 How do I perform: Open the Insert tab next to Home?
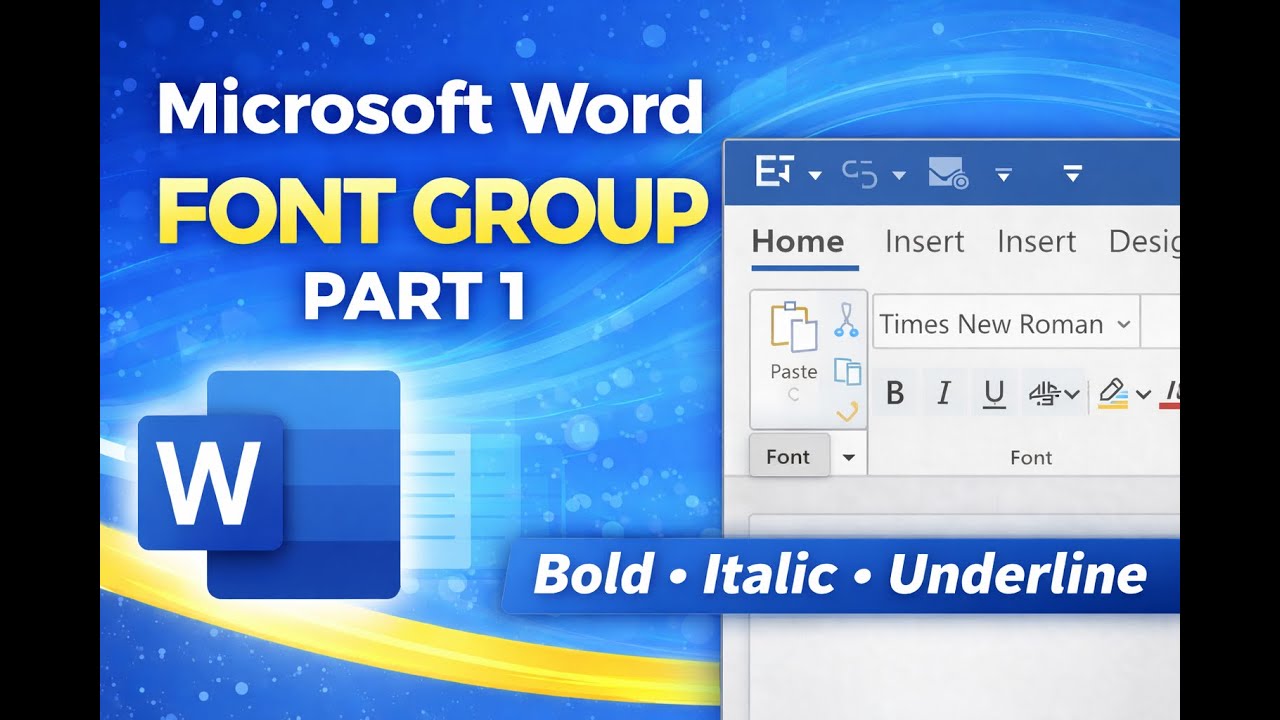[925, 241]
